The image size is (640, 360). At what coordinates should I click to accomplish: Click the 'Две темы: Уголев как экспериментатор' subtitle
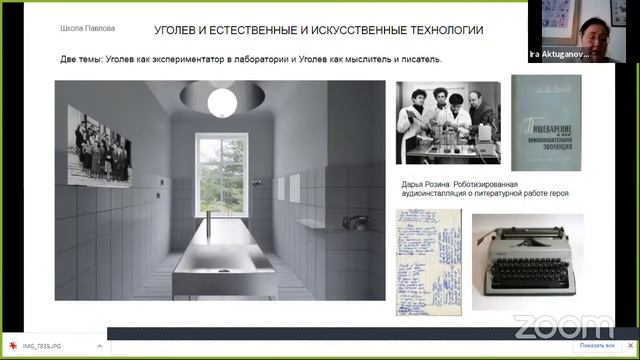tap(251, 59)
